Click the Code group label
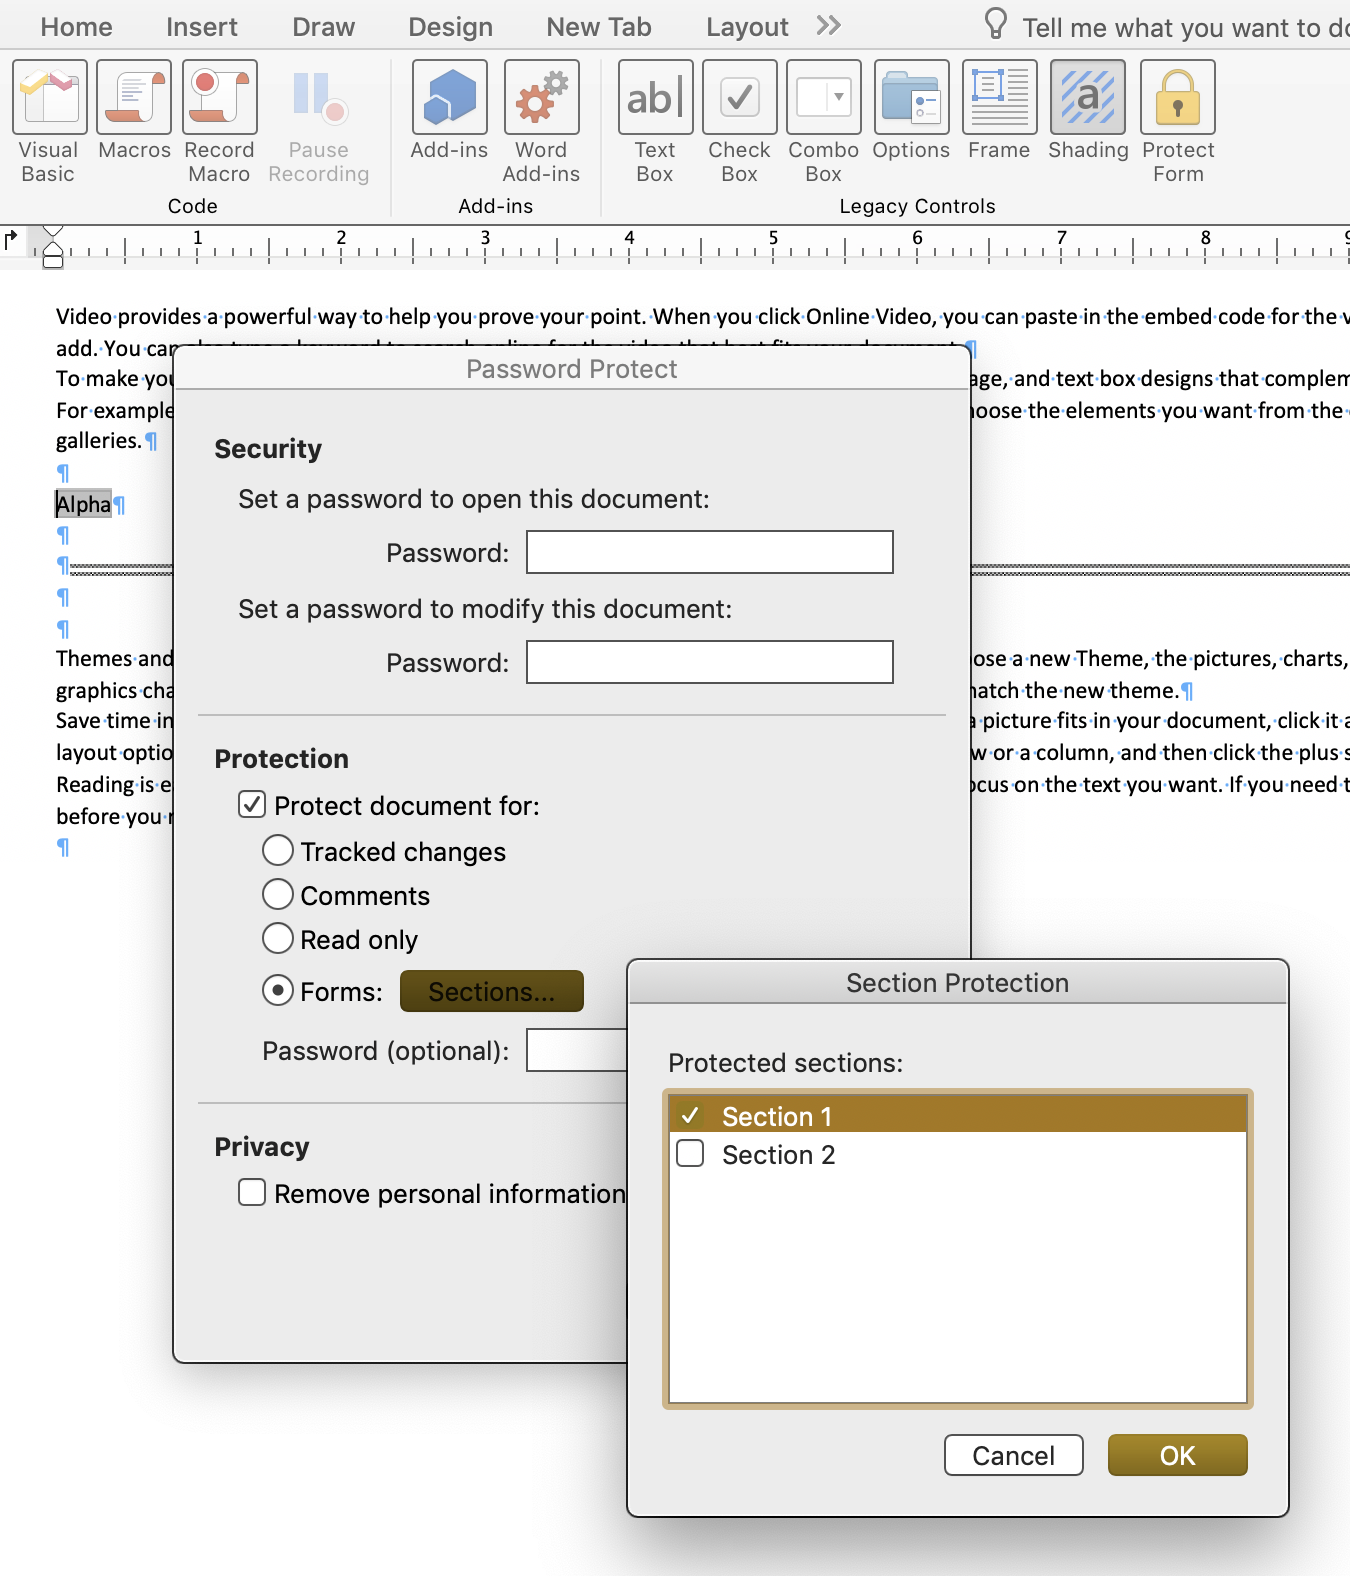Image resolution: width=1350 pixels, height=1576 pixels. click(192, 206)
